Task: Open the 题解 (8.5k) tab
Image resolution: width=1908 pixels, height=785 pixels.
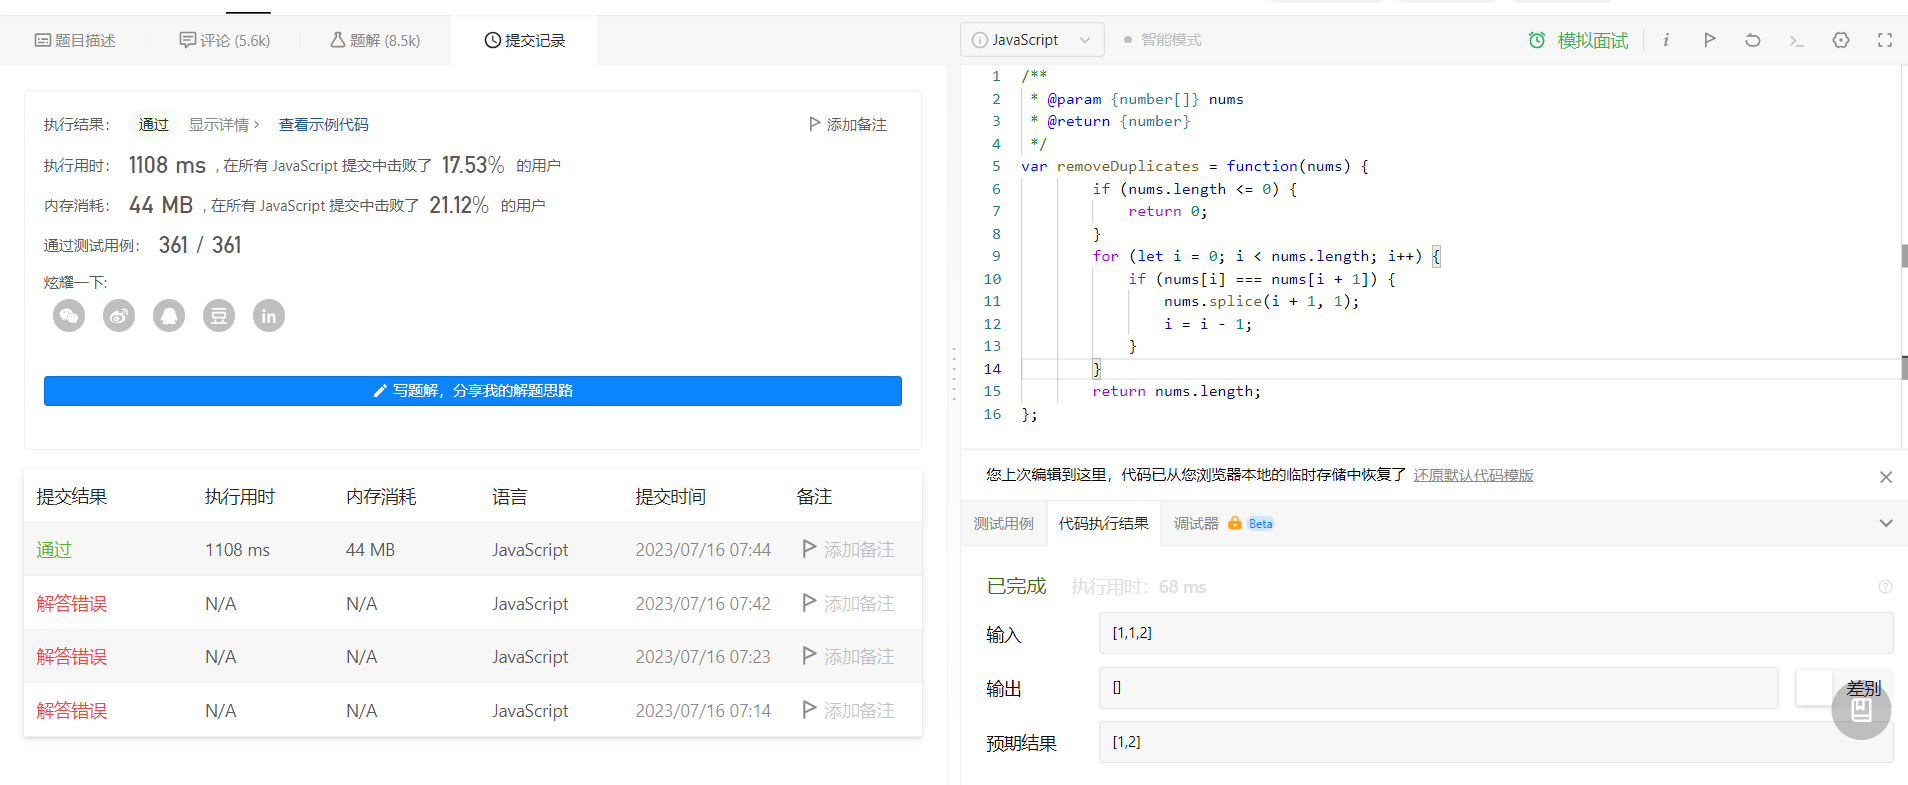Action: point(375,40)
